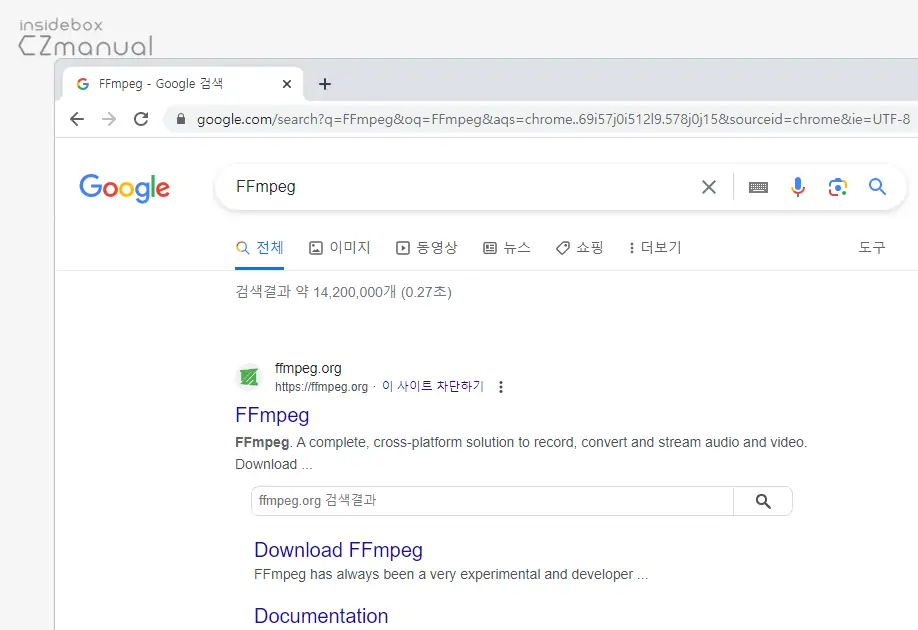Reload the current page
This screenshot has width=918, height=630.
pos(141,119)
